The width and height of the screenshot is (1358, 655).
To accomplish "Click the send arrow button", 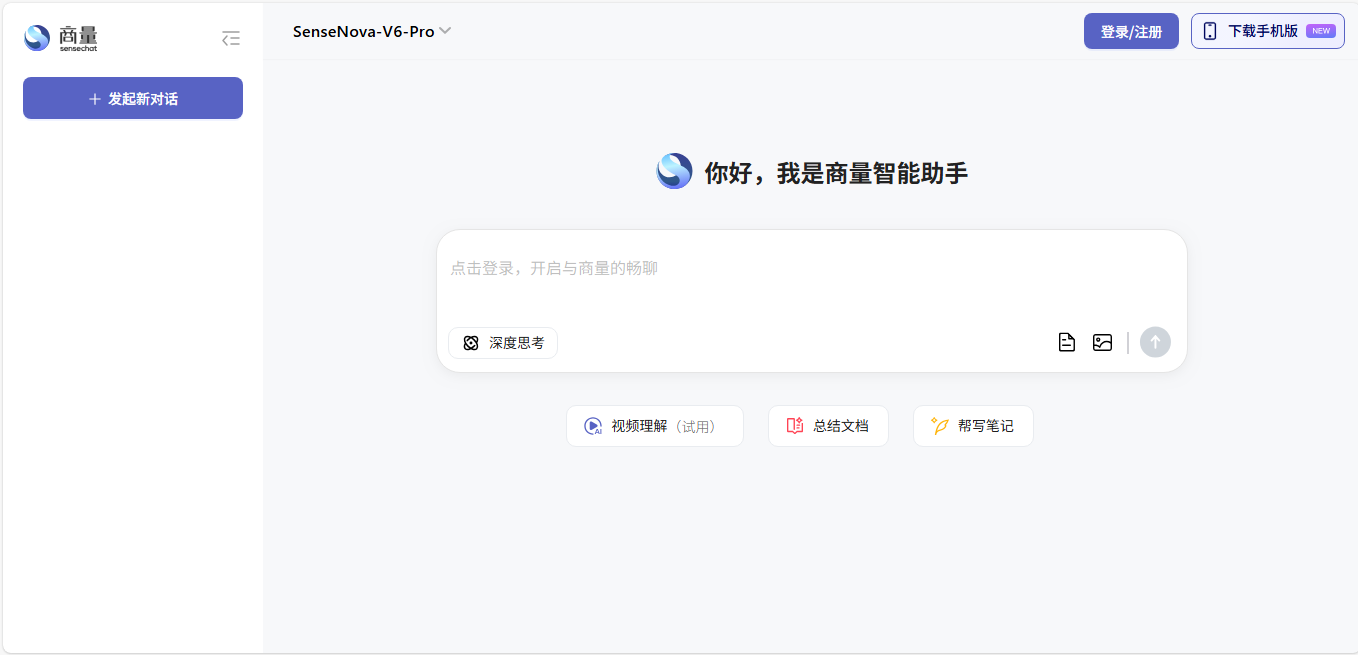I will (x=1155, y=342).
